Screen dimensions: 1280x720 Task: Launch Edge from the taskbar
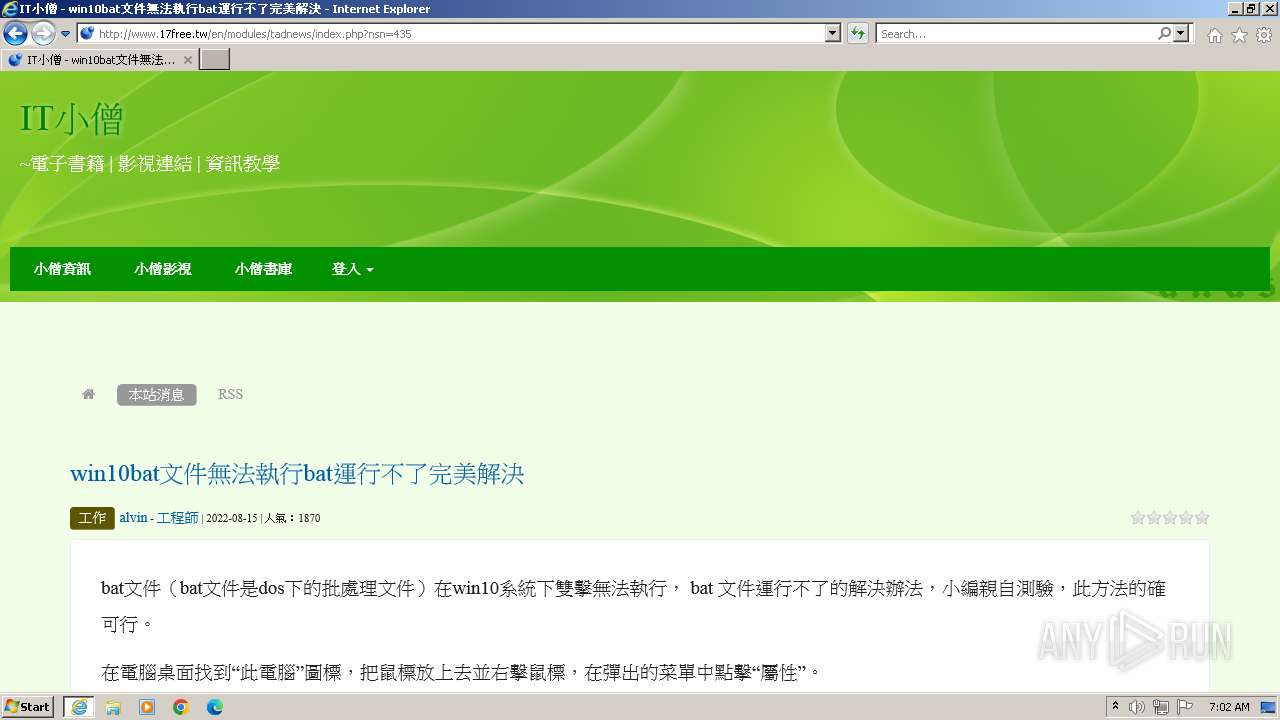tap(215, 707)
